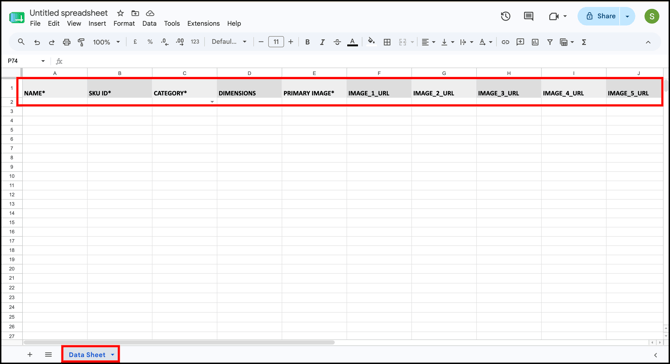
Task: Insert a link
Action: tap(505, 42)
